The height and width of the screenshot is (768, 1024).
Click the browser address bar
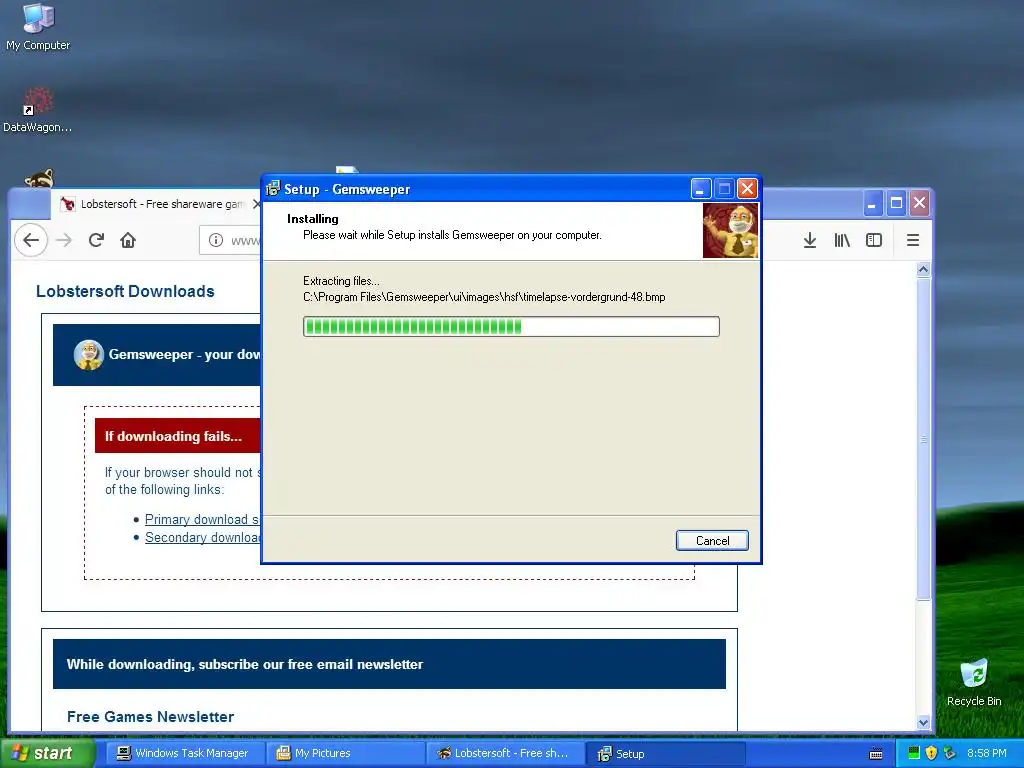point(231,240)
